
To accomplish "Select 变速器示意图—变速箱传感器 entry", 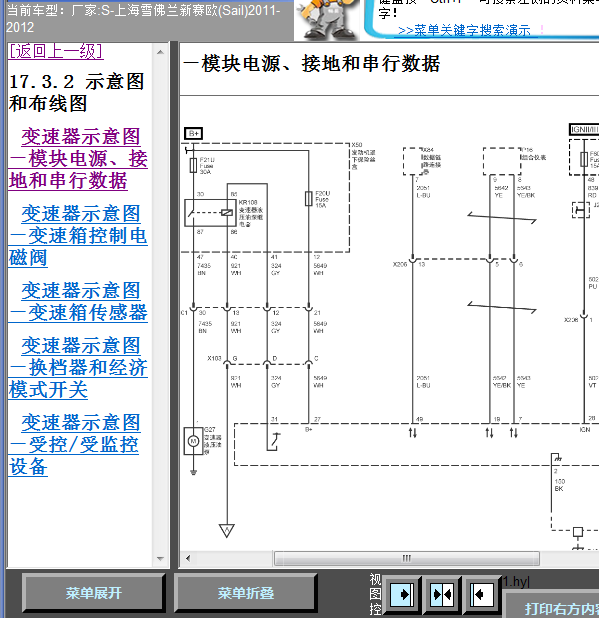I will coord(78,302).
